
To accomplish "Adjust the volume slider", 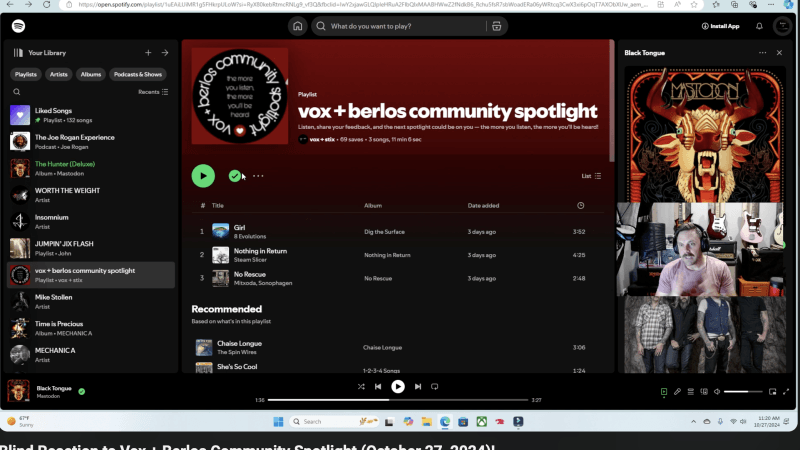I will [743, 392].
